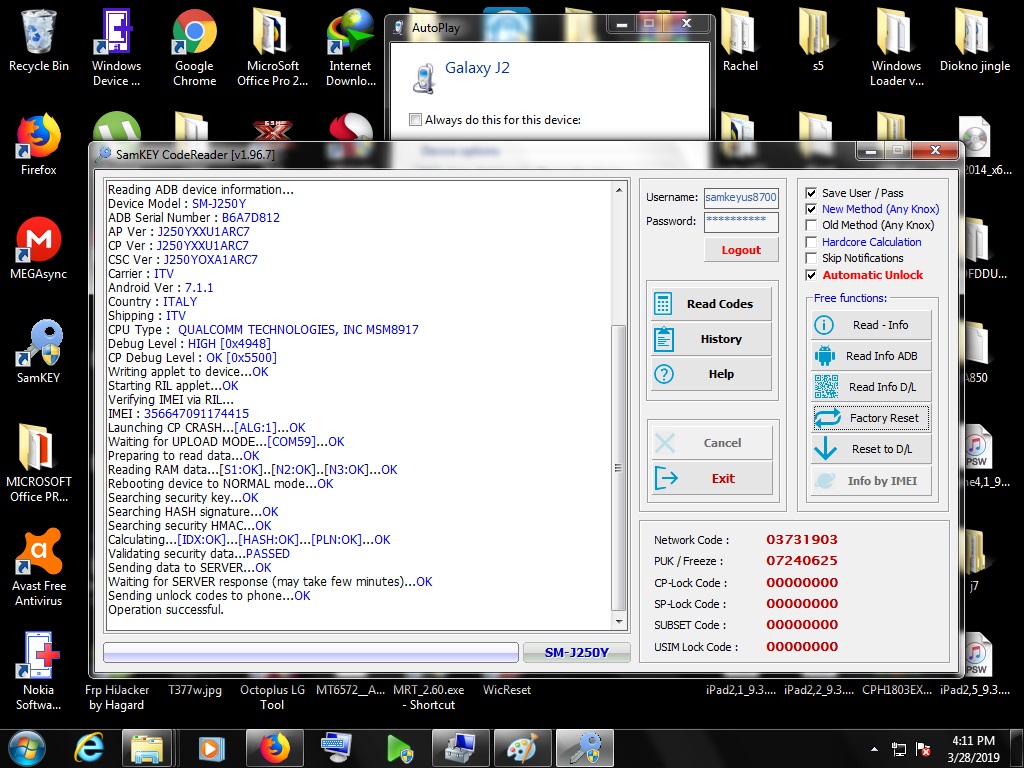
Task: Enable Old Method (Any Knox) checkbox
Action: pos(811,225)
